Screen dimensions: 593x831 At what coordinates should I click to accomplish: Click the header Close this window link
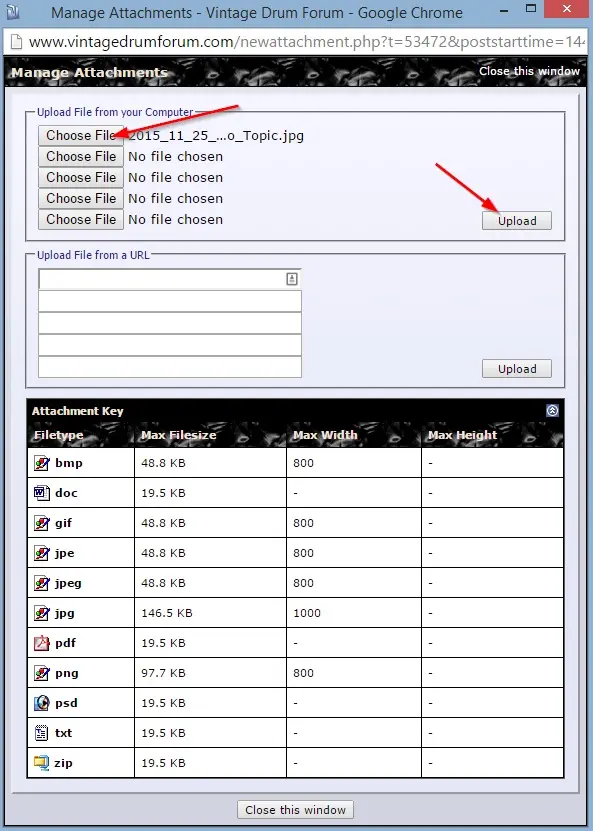[x=529, y=71]
